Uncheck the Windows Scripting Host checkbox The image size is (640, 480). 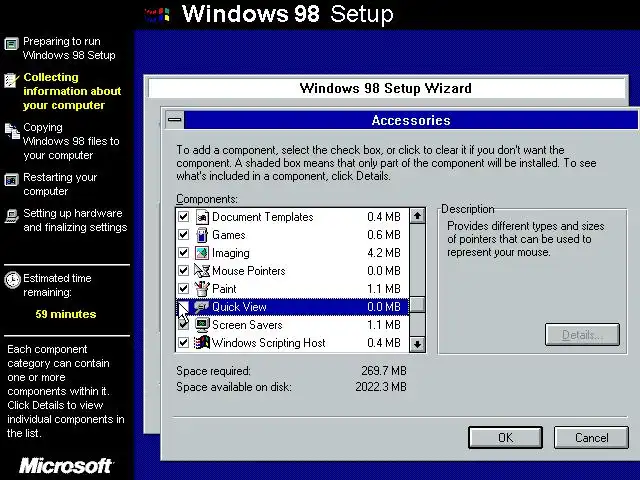pos(184,342)
